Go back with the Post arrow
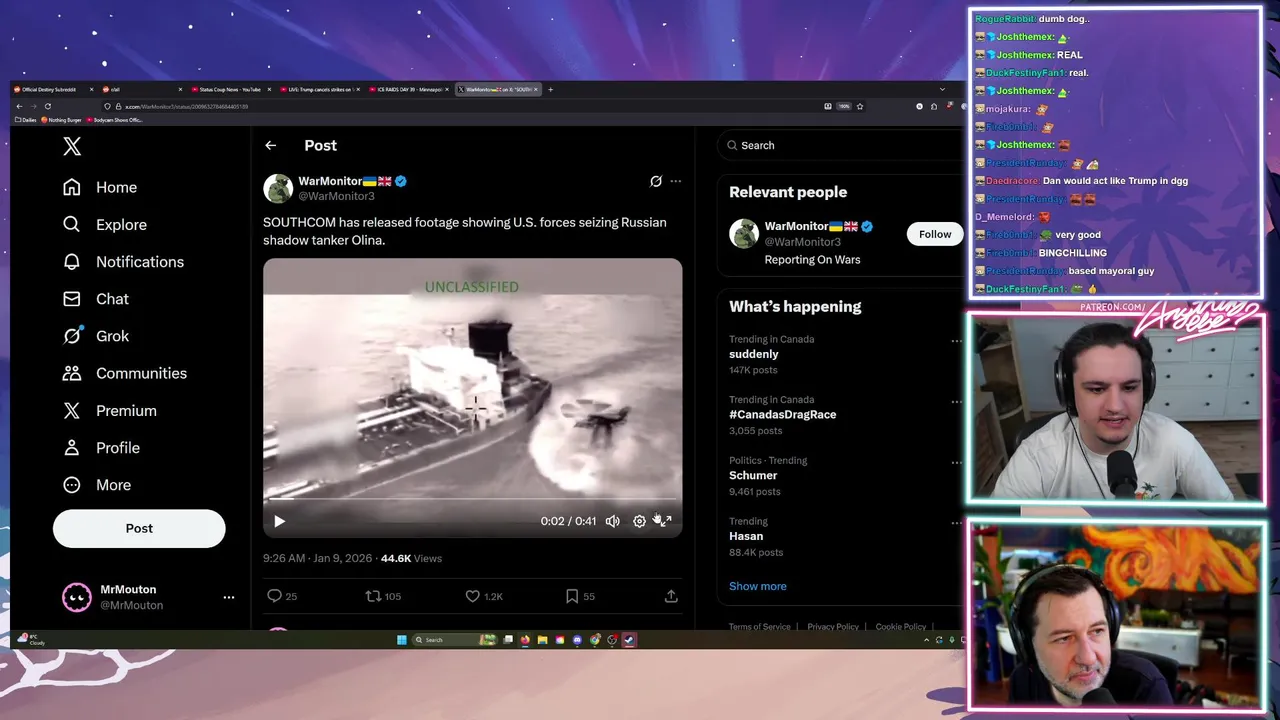The width and height of the screenshot is (1280, 720). [x=271, y=146]
